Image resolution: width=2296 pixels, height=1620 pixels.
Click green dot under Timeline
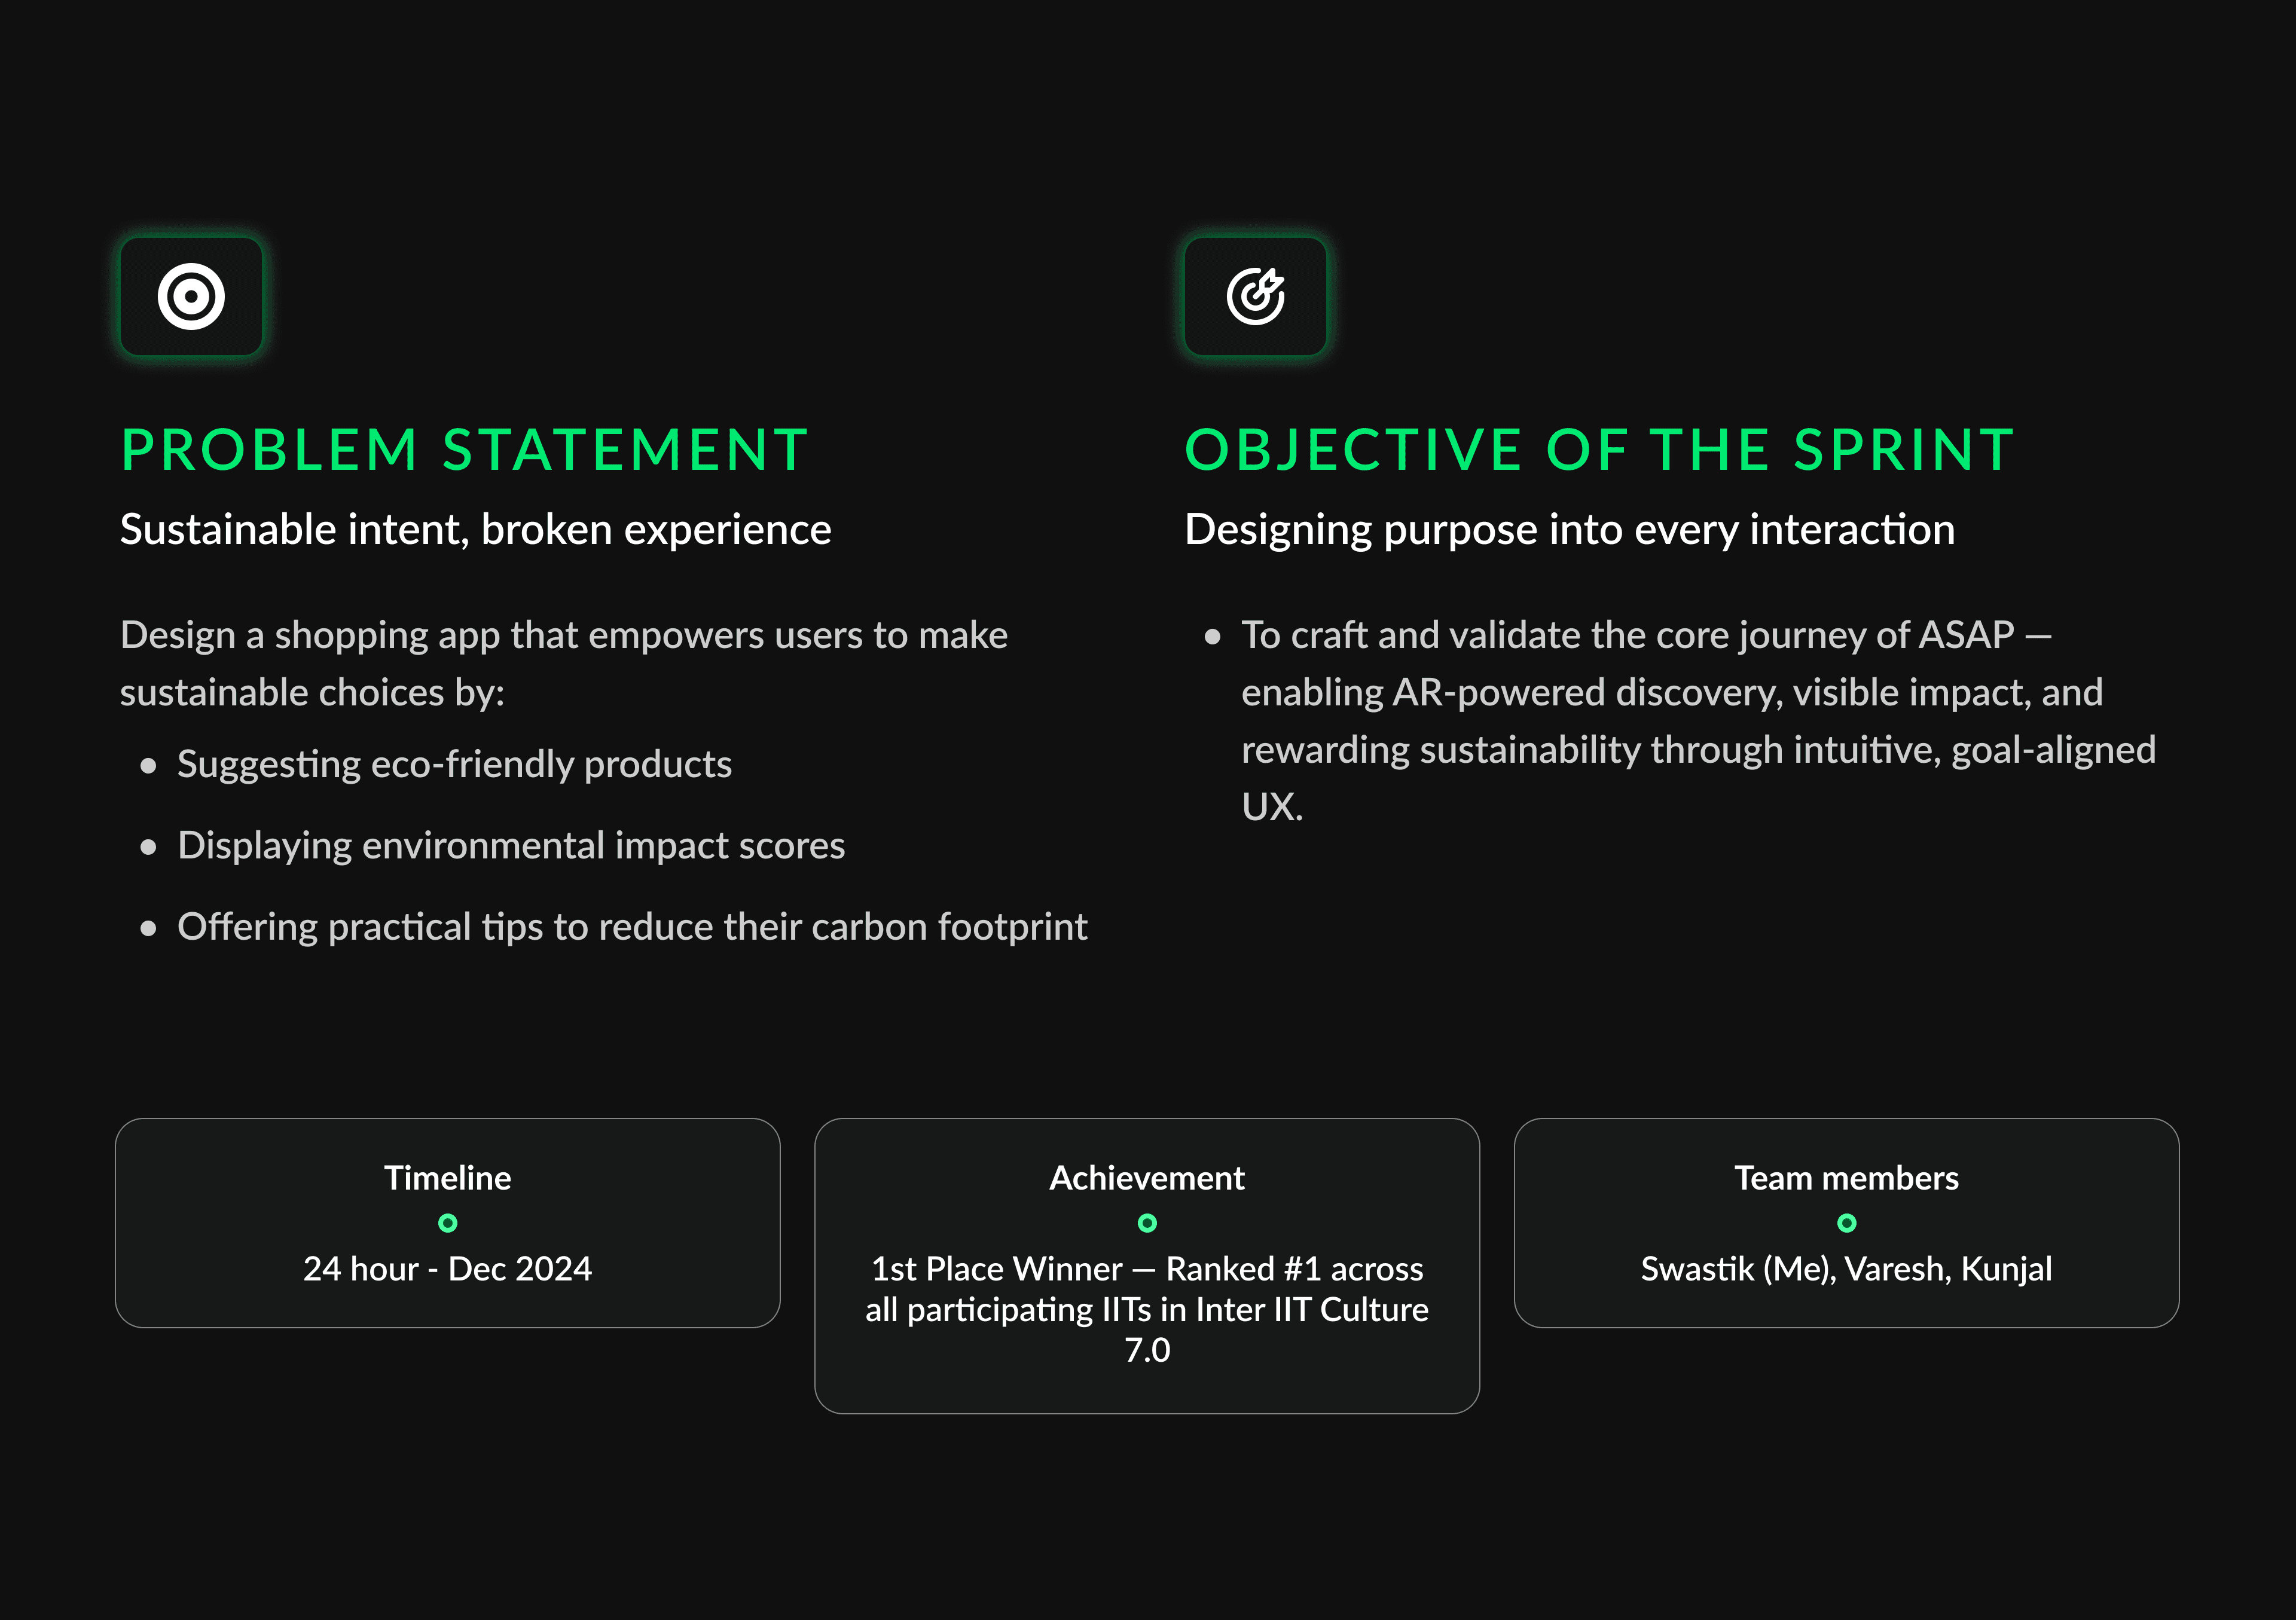pos(448,1223)
